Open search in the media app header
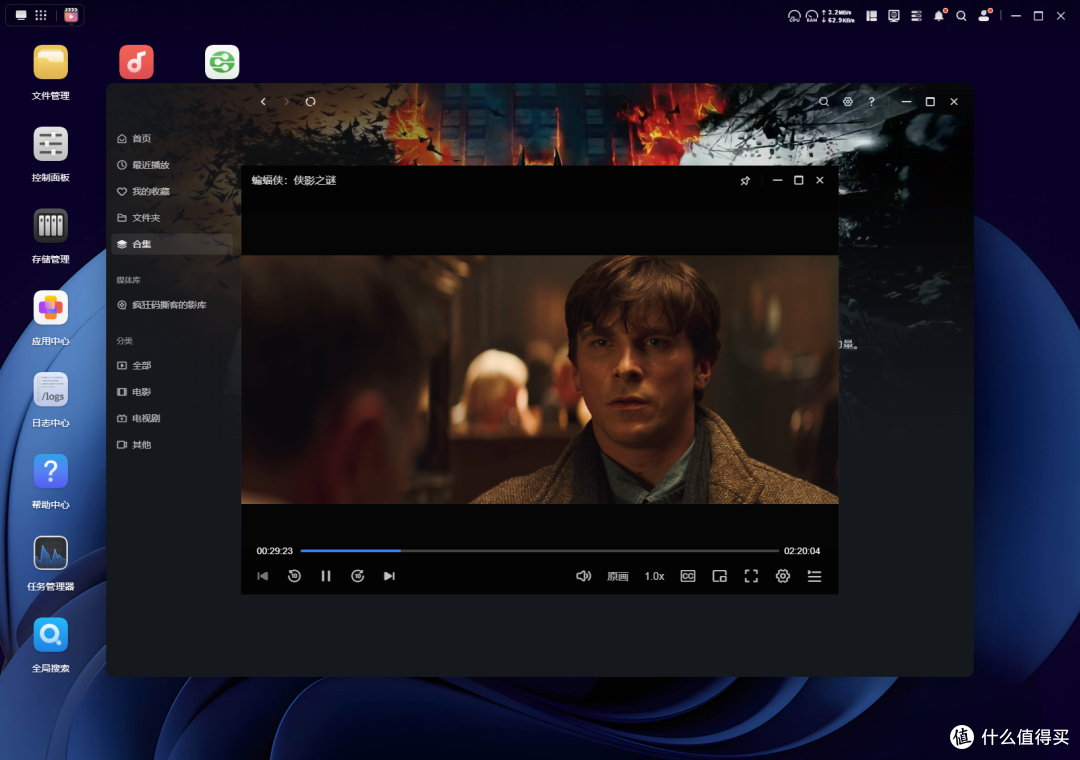The height and width of the screenshot is (760, 1080). pos(824,101)
